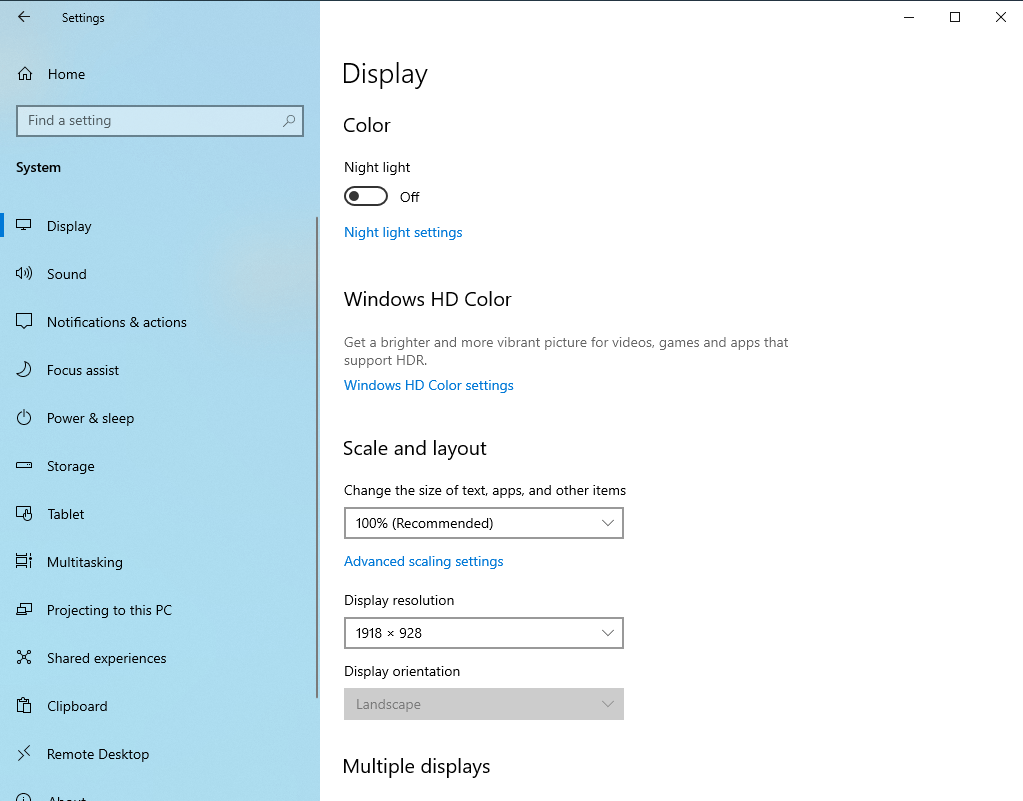
Task: Click the back arrow icon in Settings
Action: point(24,17)
